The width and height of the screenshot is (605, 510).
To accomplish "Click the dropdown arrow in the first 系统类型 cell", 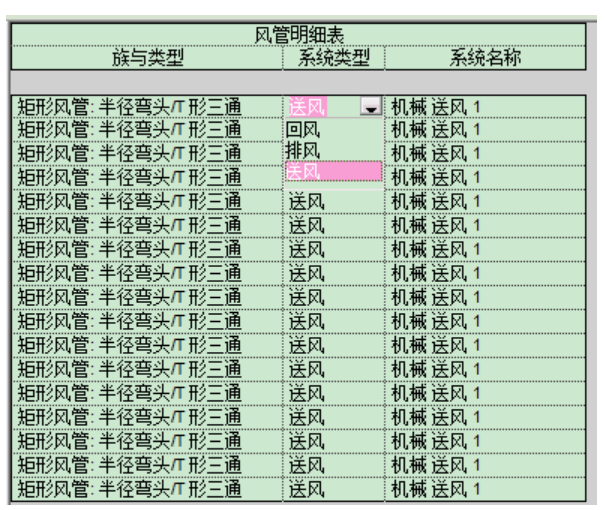I will [x=371, y=106].
